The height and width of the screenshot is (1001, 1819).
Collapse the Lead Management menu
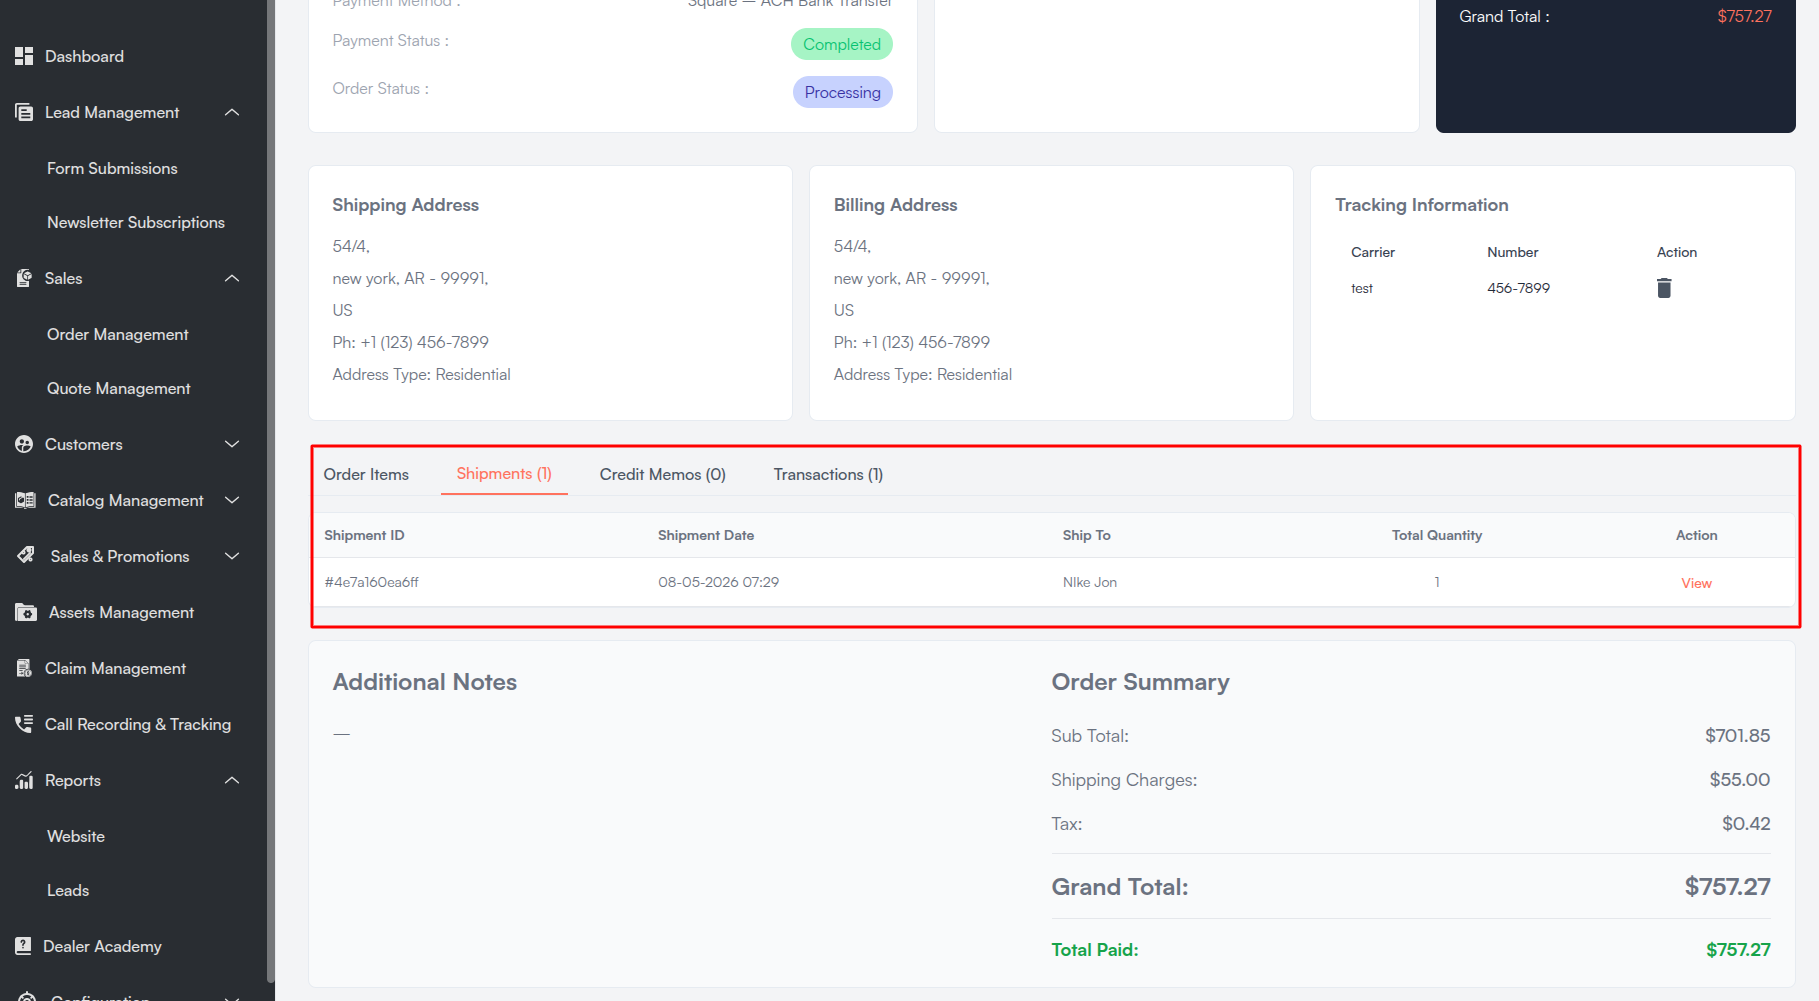click(x=232, y=112)
